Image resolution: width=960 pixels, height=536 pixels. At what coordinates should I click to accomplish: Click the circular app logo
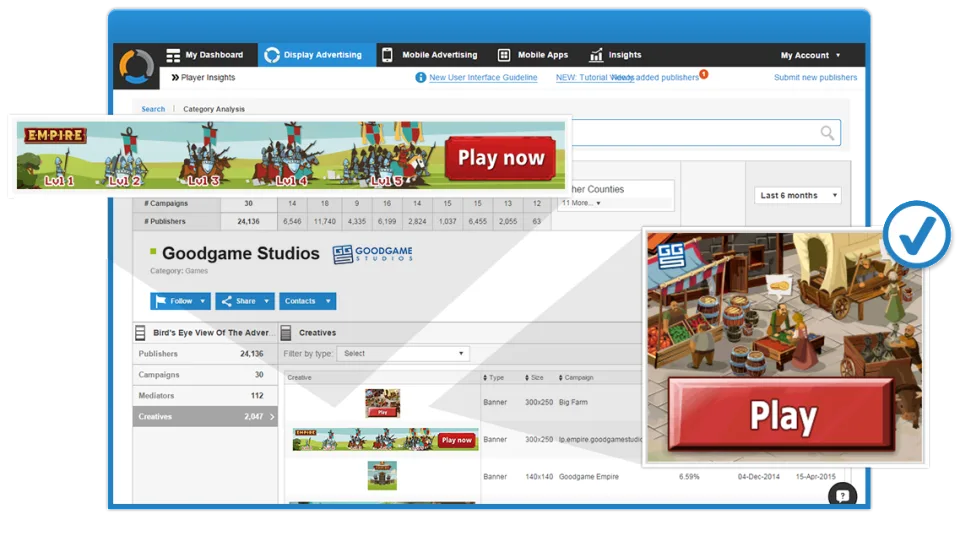point(137,66)
